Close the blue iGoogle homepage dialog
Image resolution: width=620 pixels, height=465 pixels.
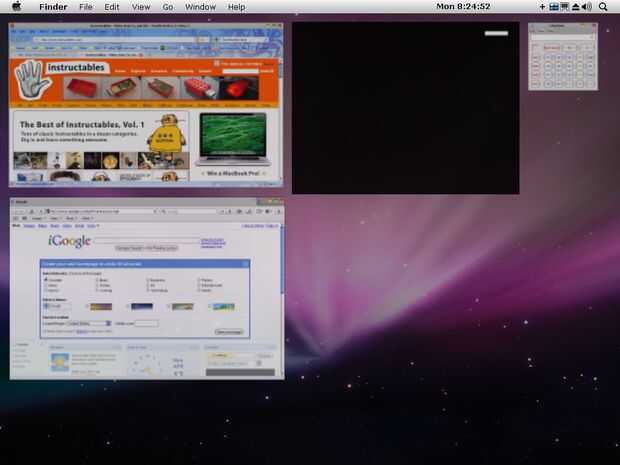tap(246, 263)
